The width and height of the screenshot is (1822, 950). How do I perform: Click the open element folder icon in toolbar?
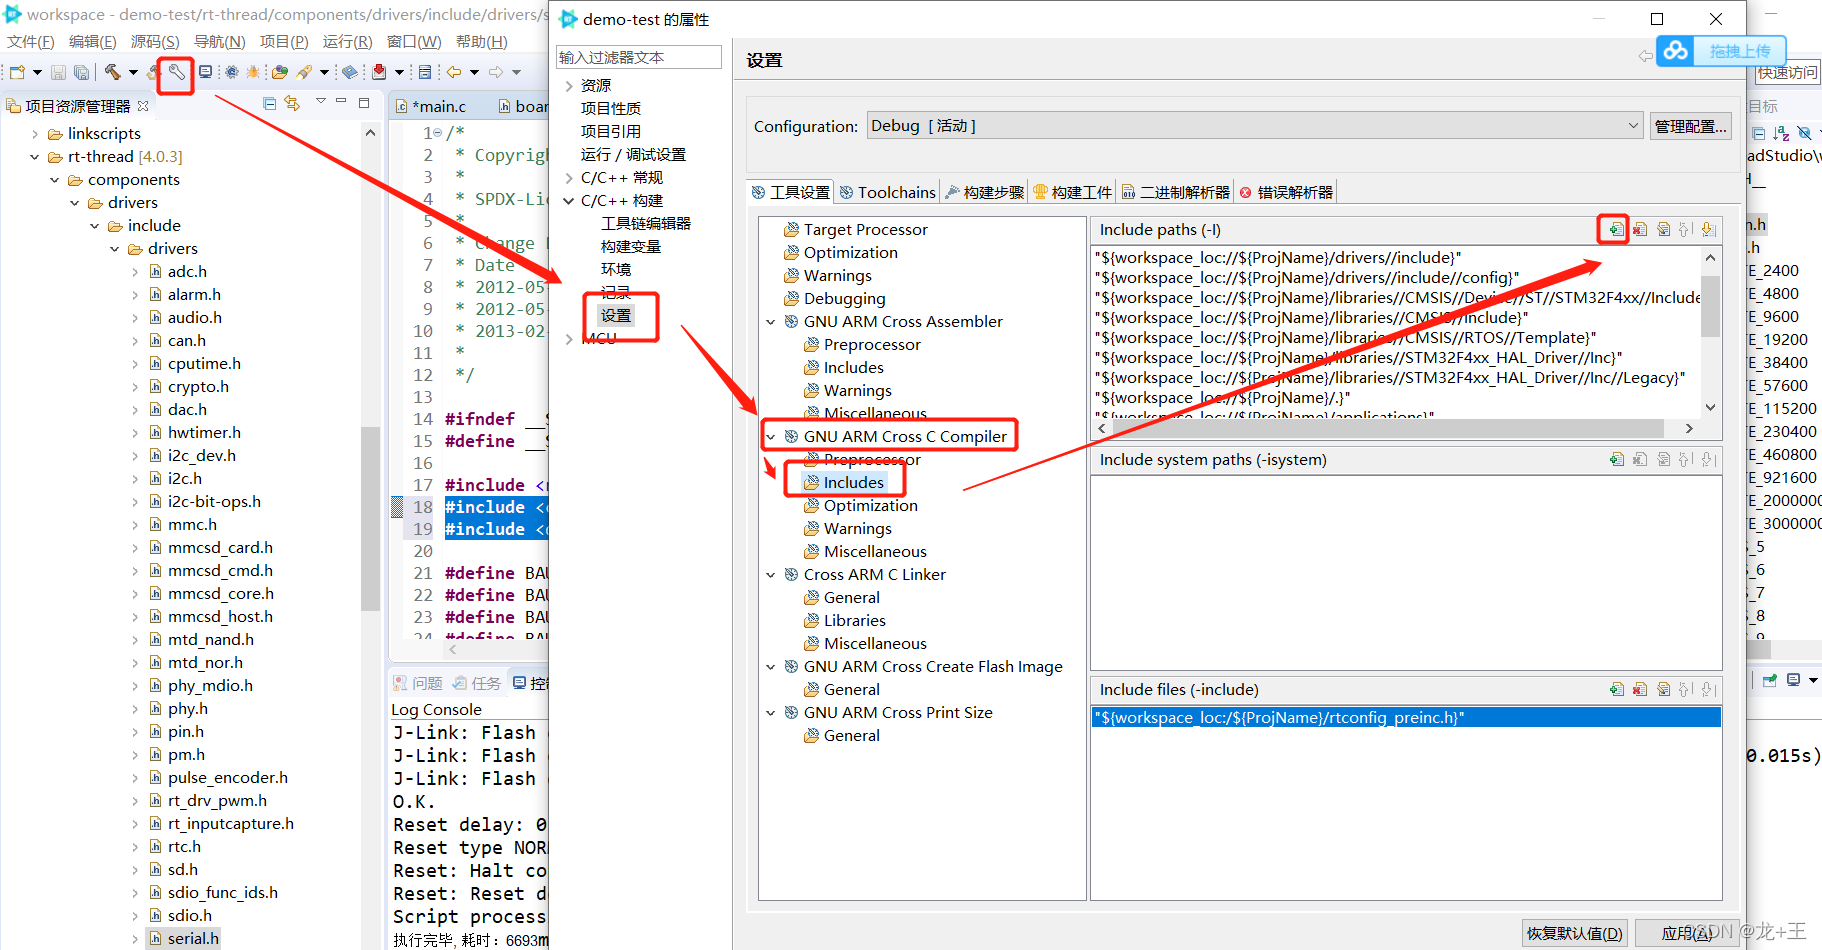coord(280,72)
